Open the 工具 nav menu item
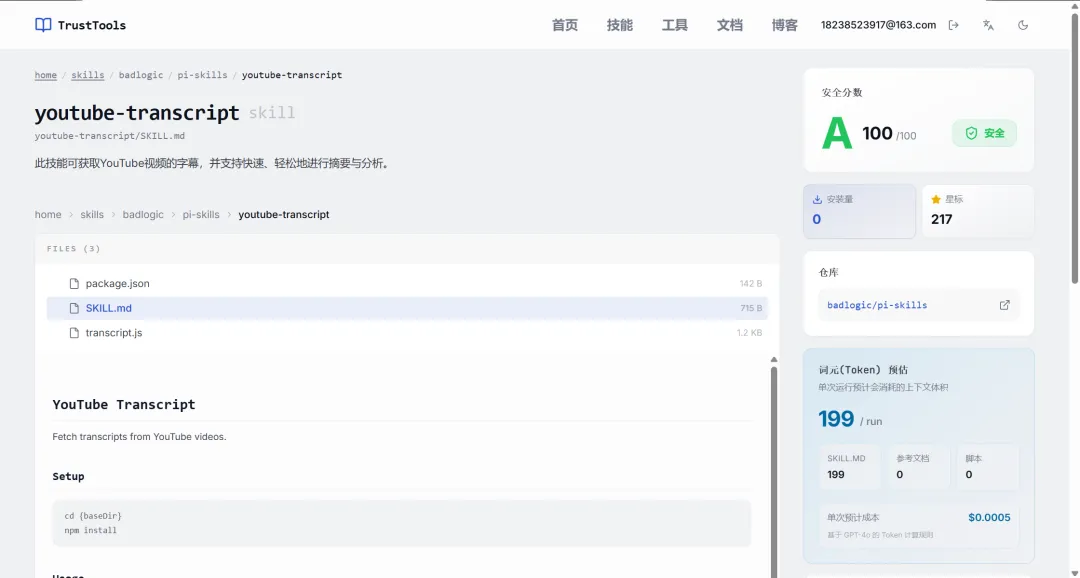Screen dimensions: 1080x578 pyautogui.click(x=675, y=25)
